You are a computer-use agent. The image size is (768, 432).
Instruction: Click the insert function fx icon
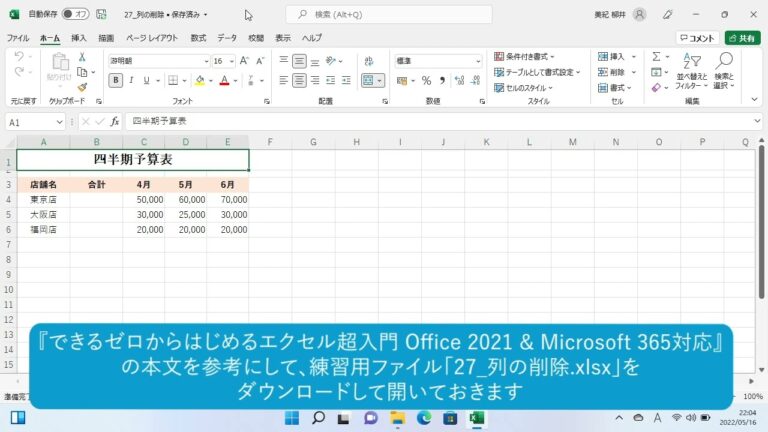point(115,121)
